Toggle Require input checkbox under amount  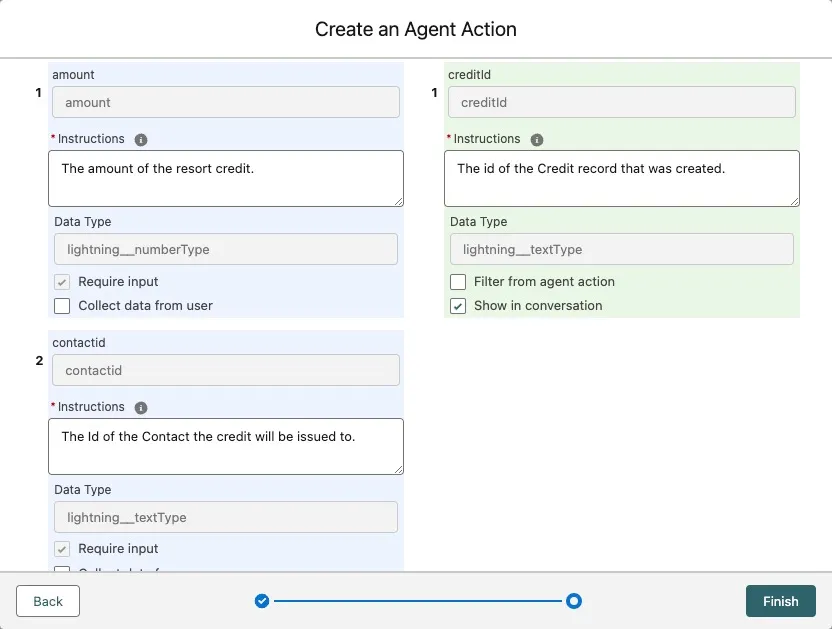[x=62, y=282]
